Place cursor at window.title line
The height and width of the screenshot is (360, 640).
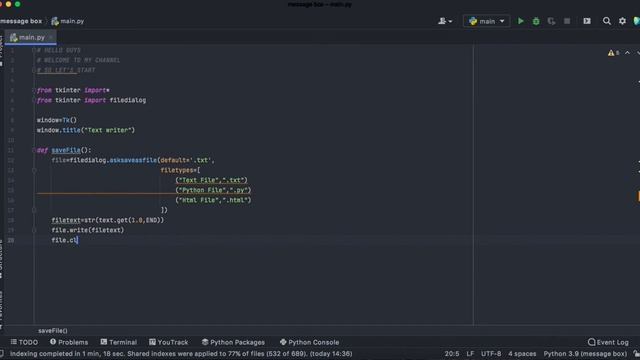(x=86, y=130)
